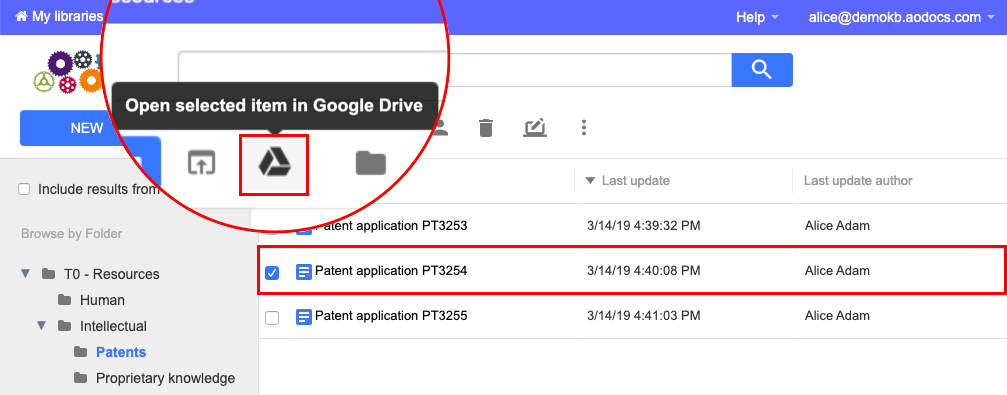Open Patent application PT3253 document

point(391,225)
